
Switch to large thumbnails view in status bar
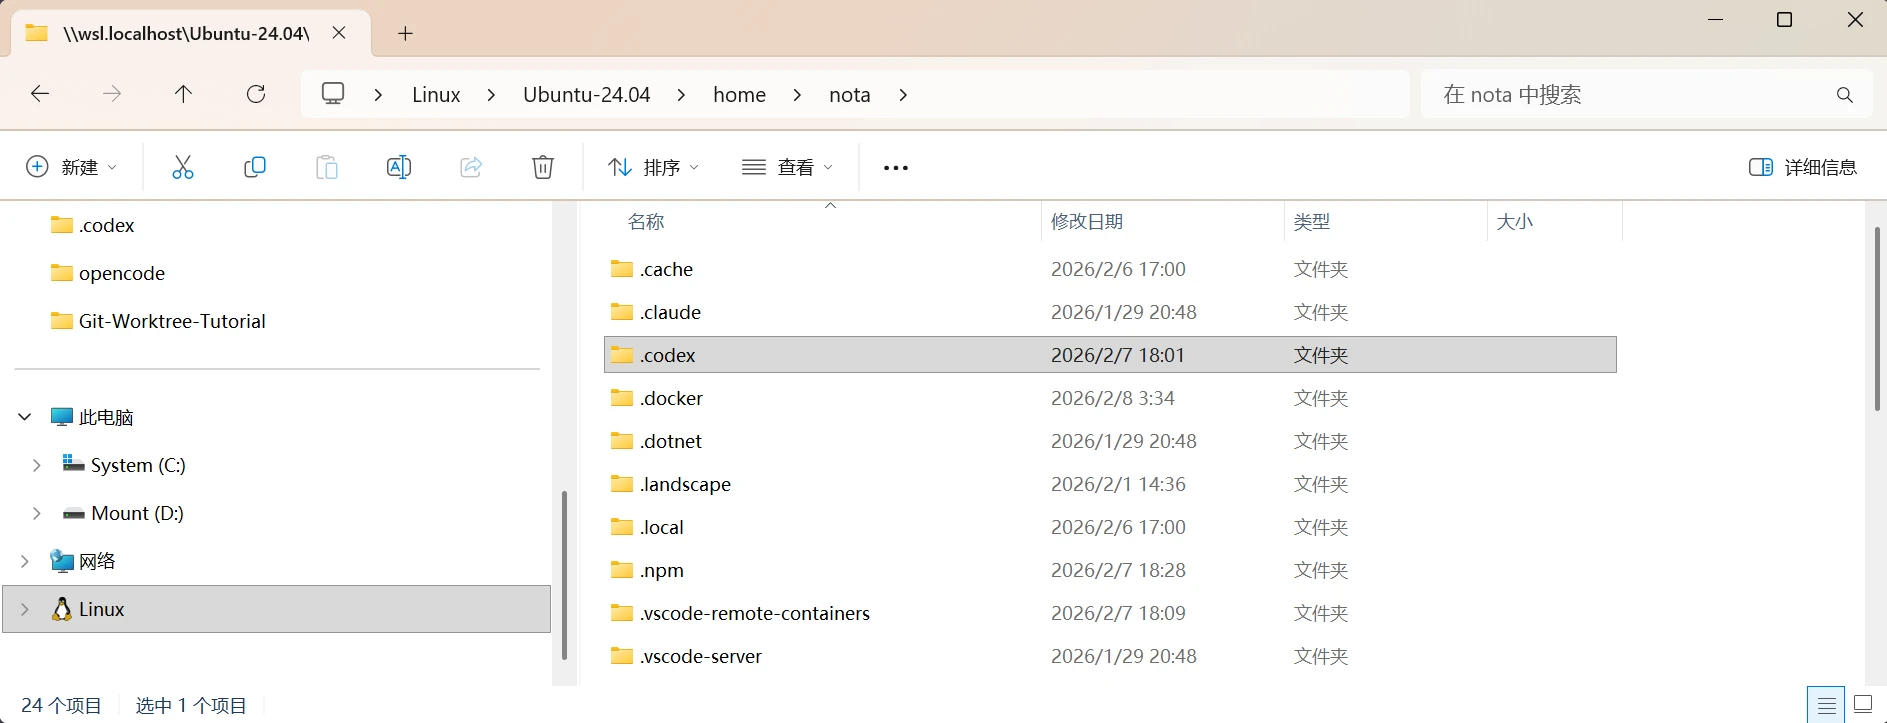point(1863,704)
